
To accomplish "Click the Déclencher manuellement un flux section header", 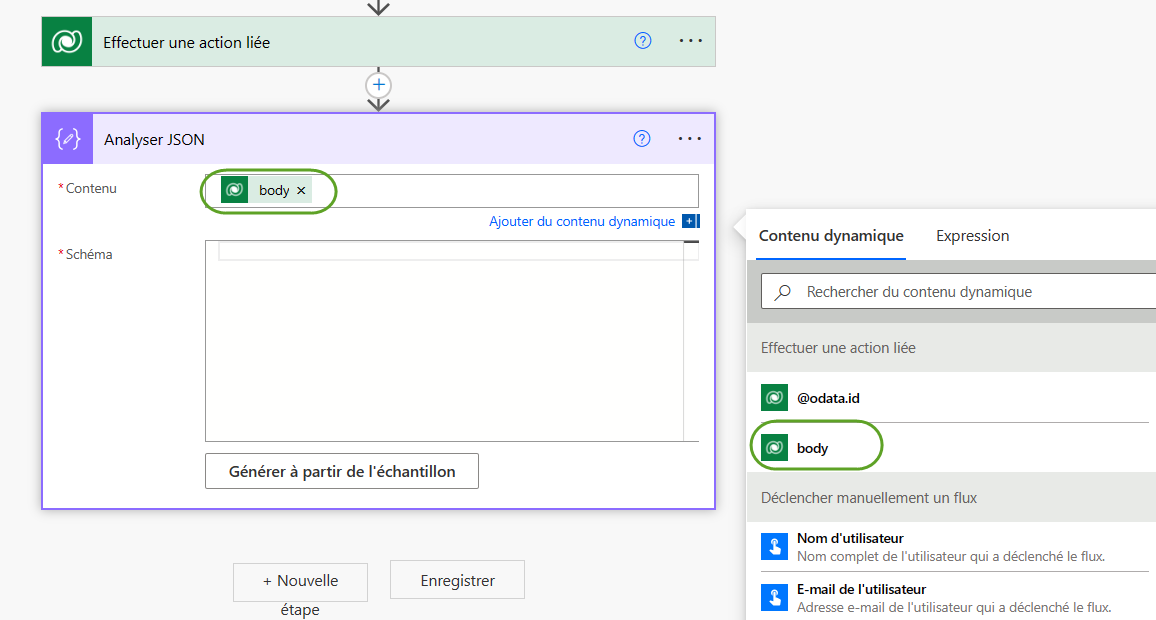I will click(x=951, y=498).
